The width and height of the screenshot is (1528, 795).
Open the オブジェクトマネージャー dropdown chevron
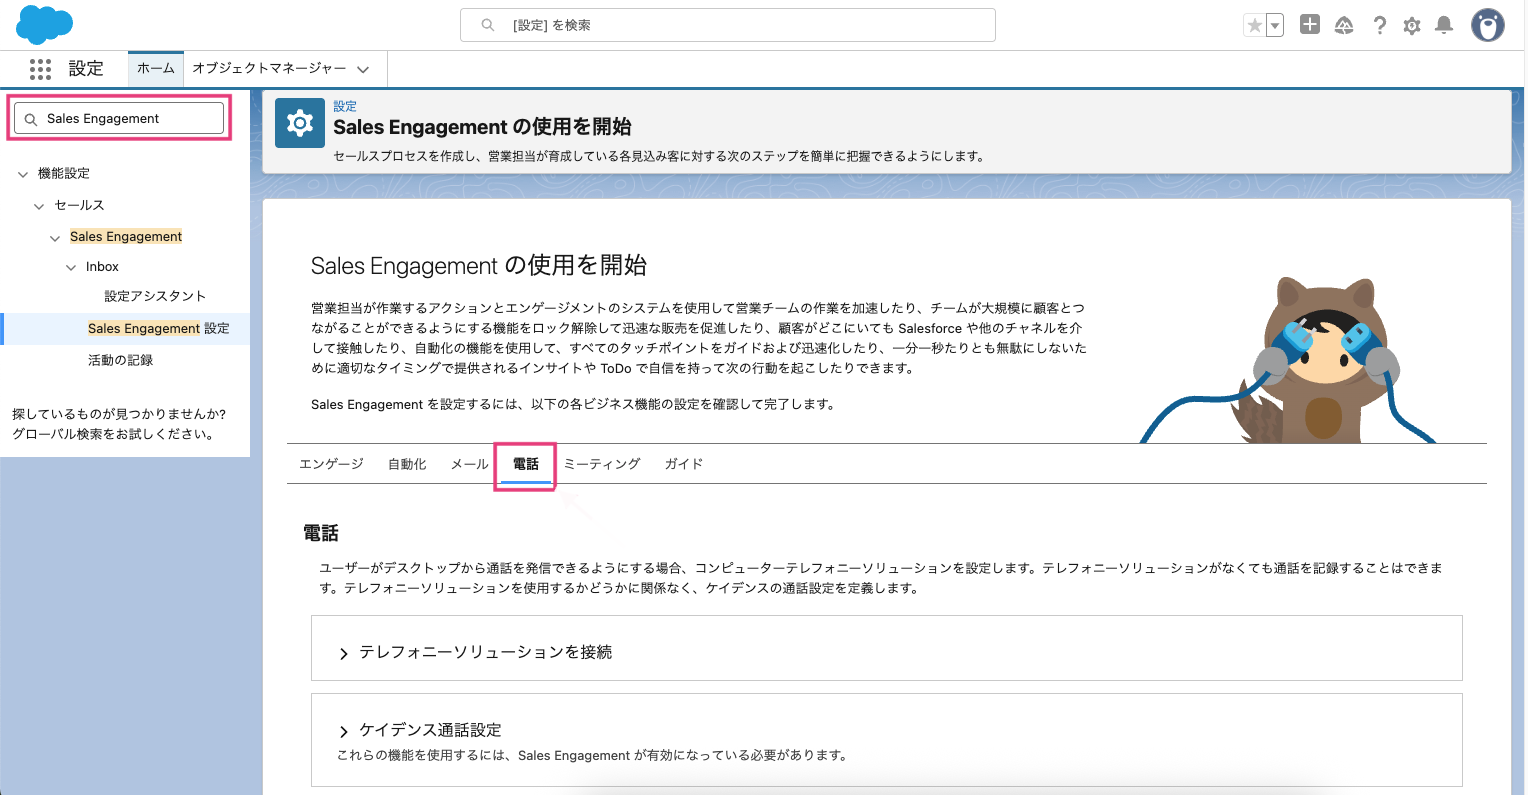[x=363, y=69]
